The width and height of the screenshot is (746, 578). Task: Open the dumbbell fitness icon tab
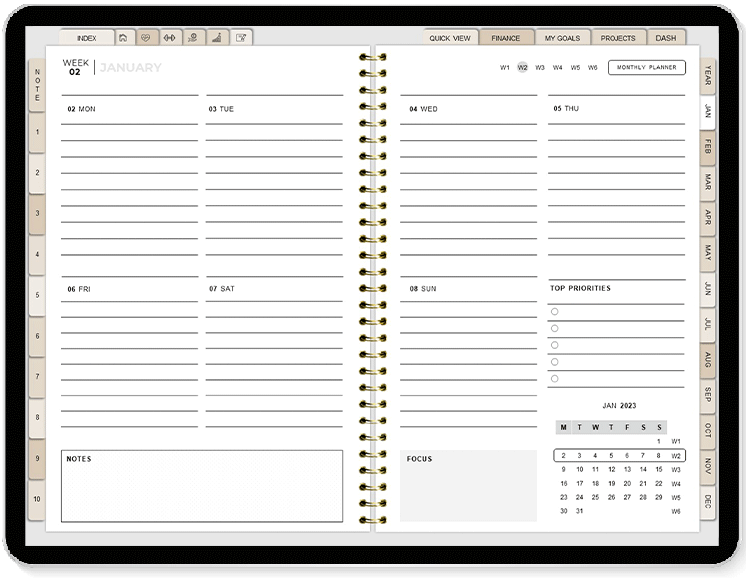point(169,38)
